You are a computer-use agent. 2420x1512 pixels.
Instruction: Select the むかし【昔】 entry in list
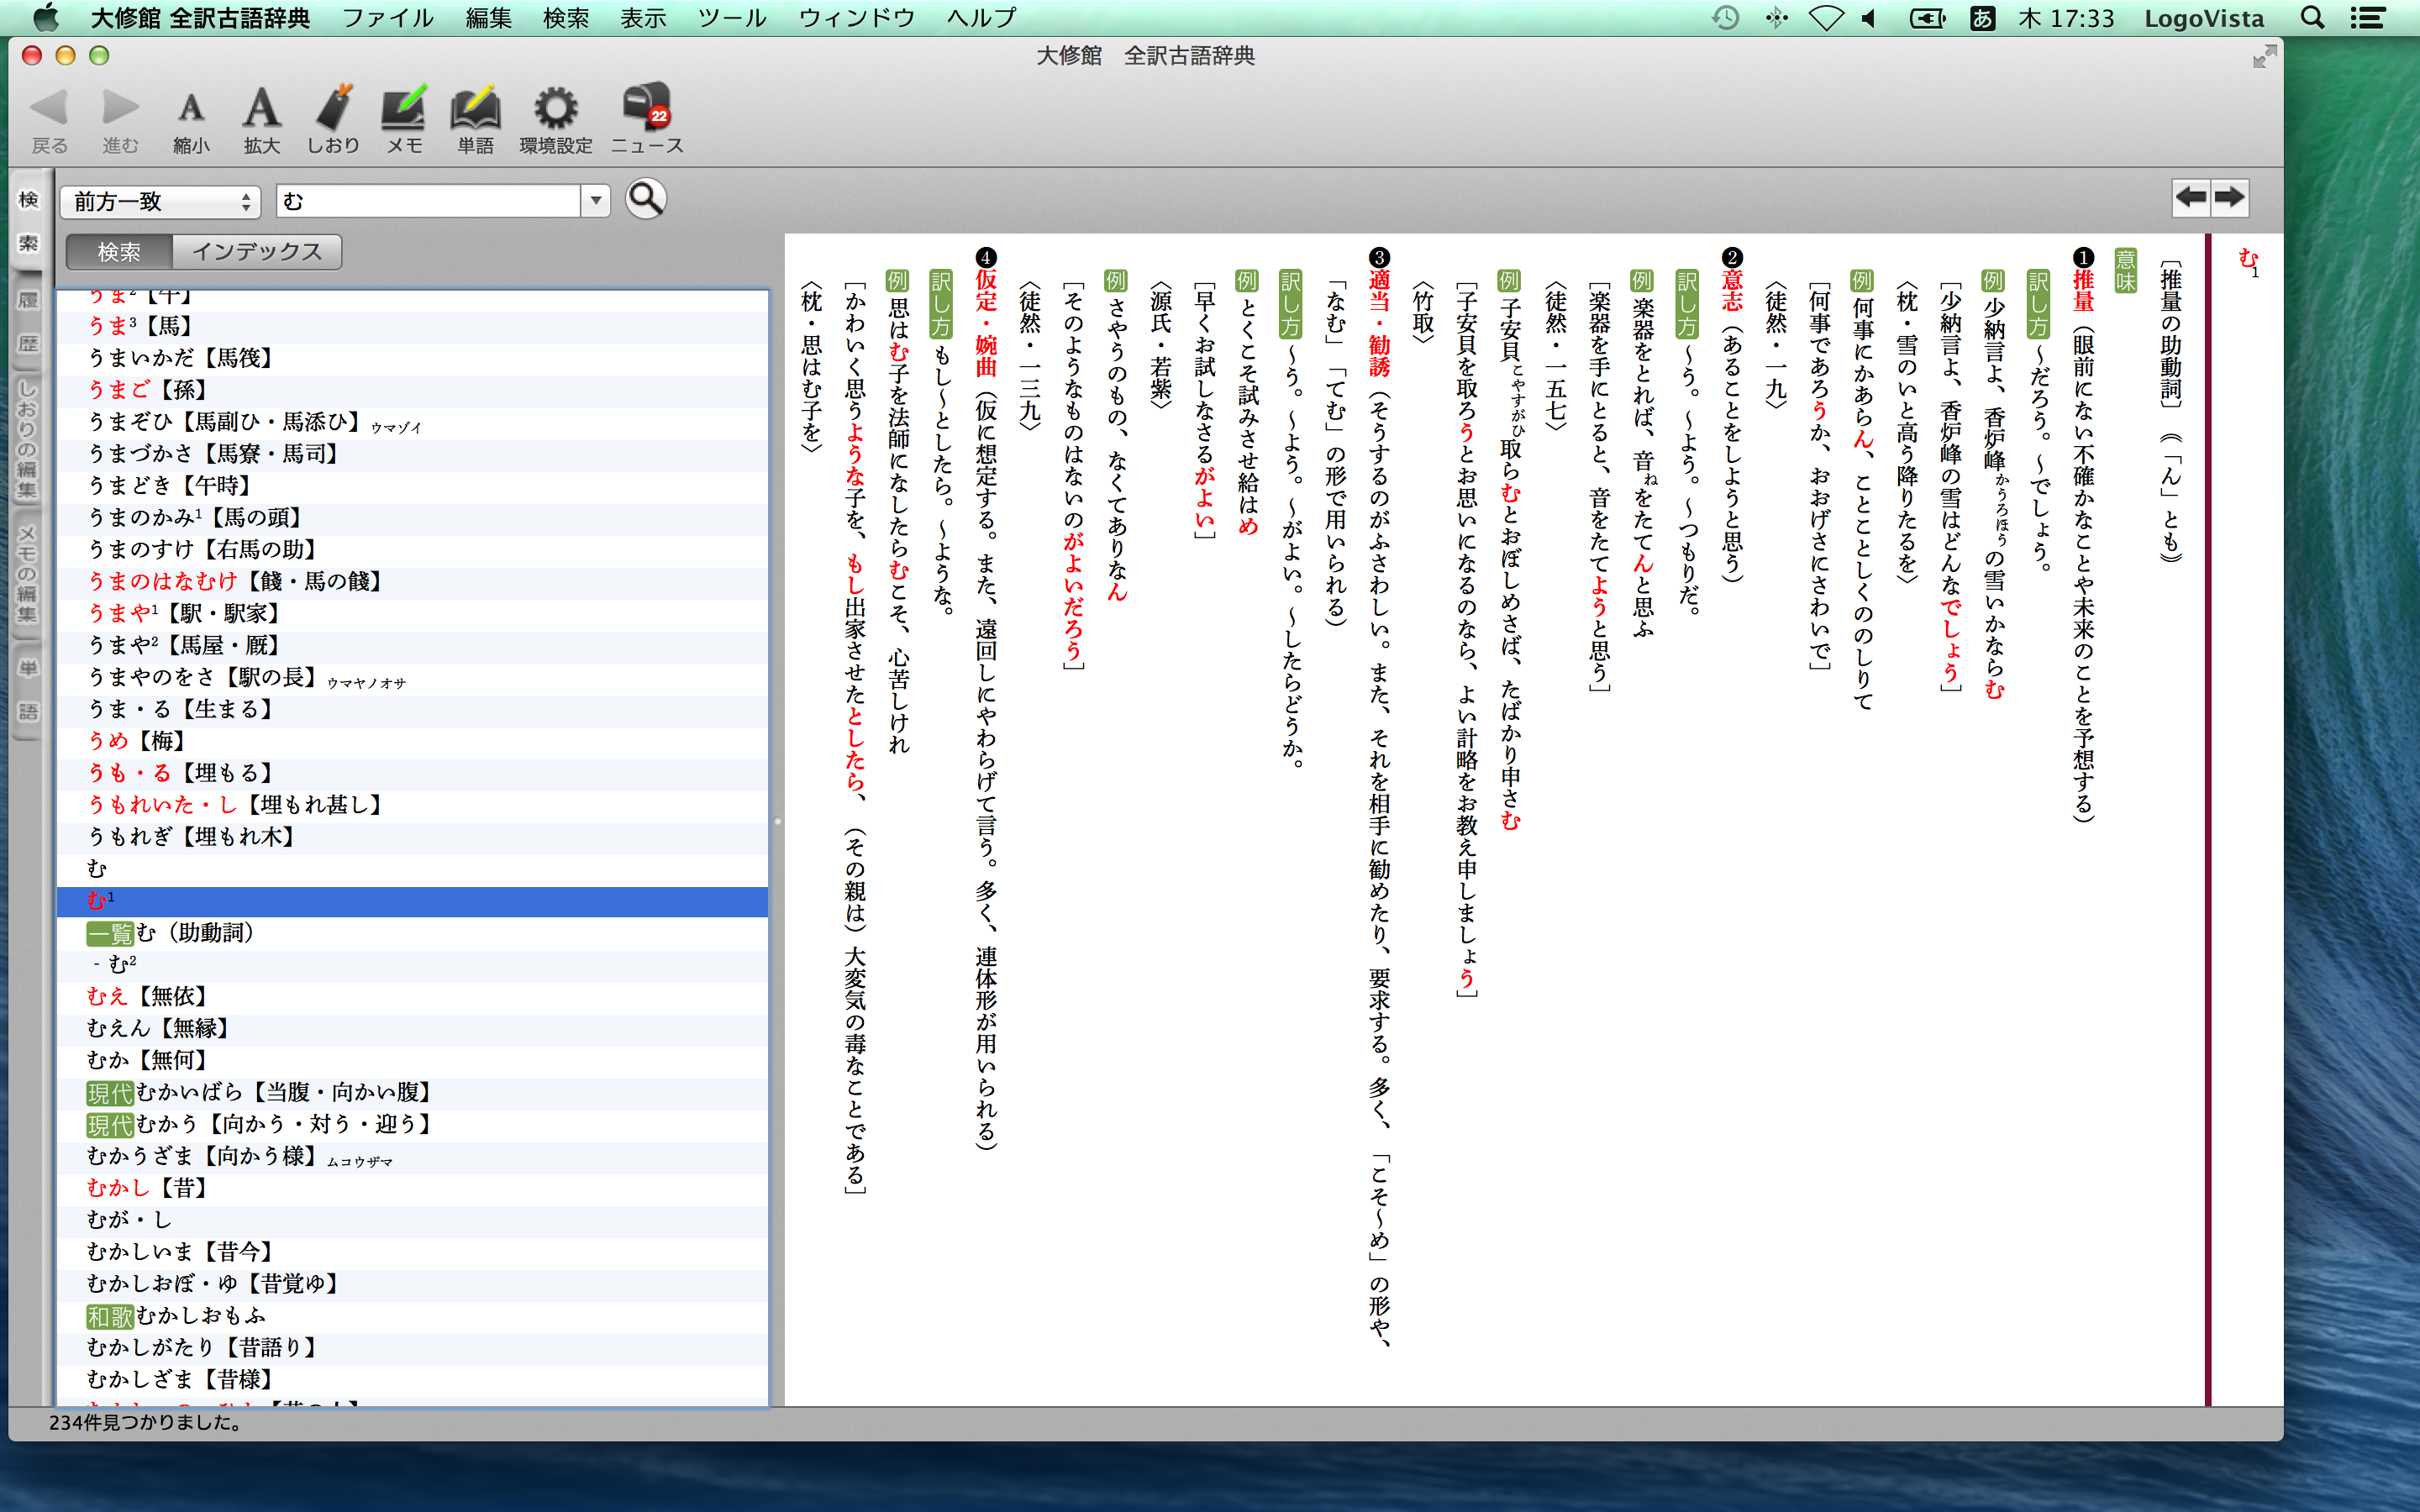coord(148,1187)
